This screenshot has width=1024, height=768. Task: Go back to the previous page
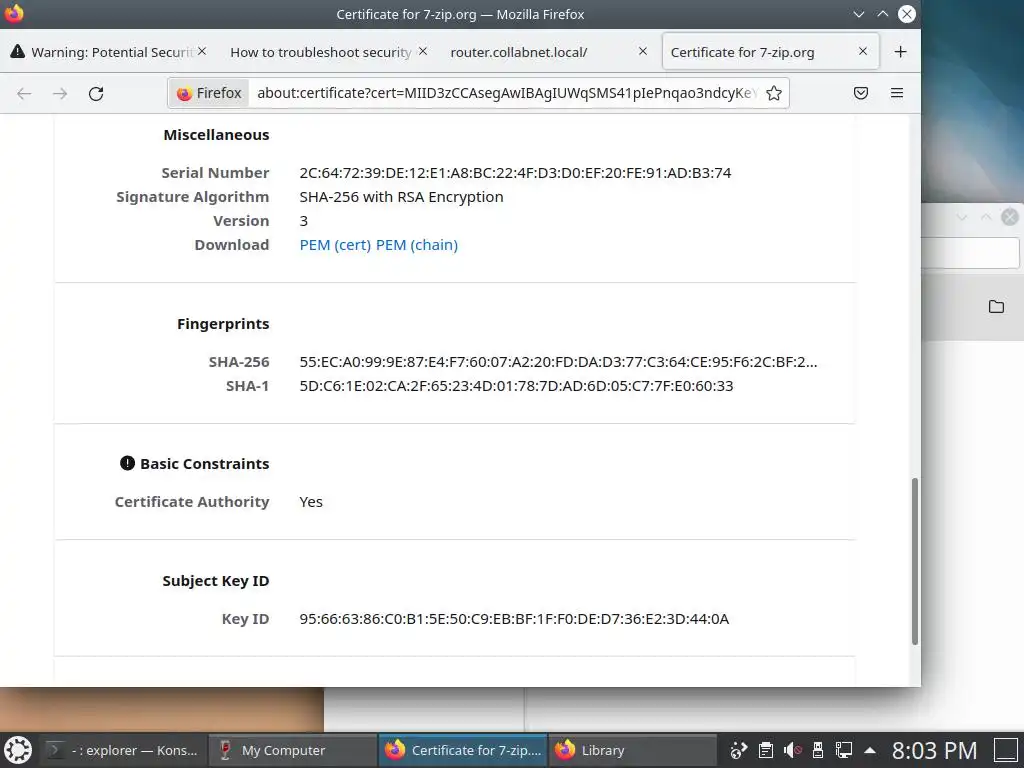(x=24, y=93)
